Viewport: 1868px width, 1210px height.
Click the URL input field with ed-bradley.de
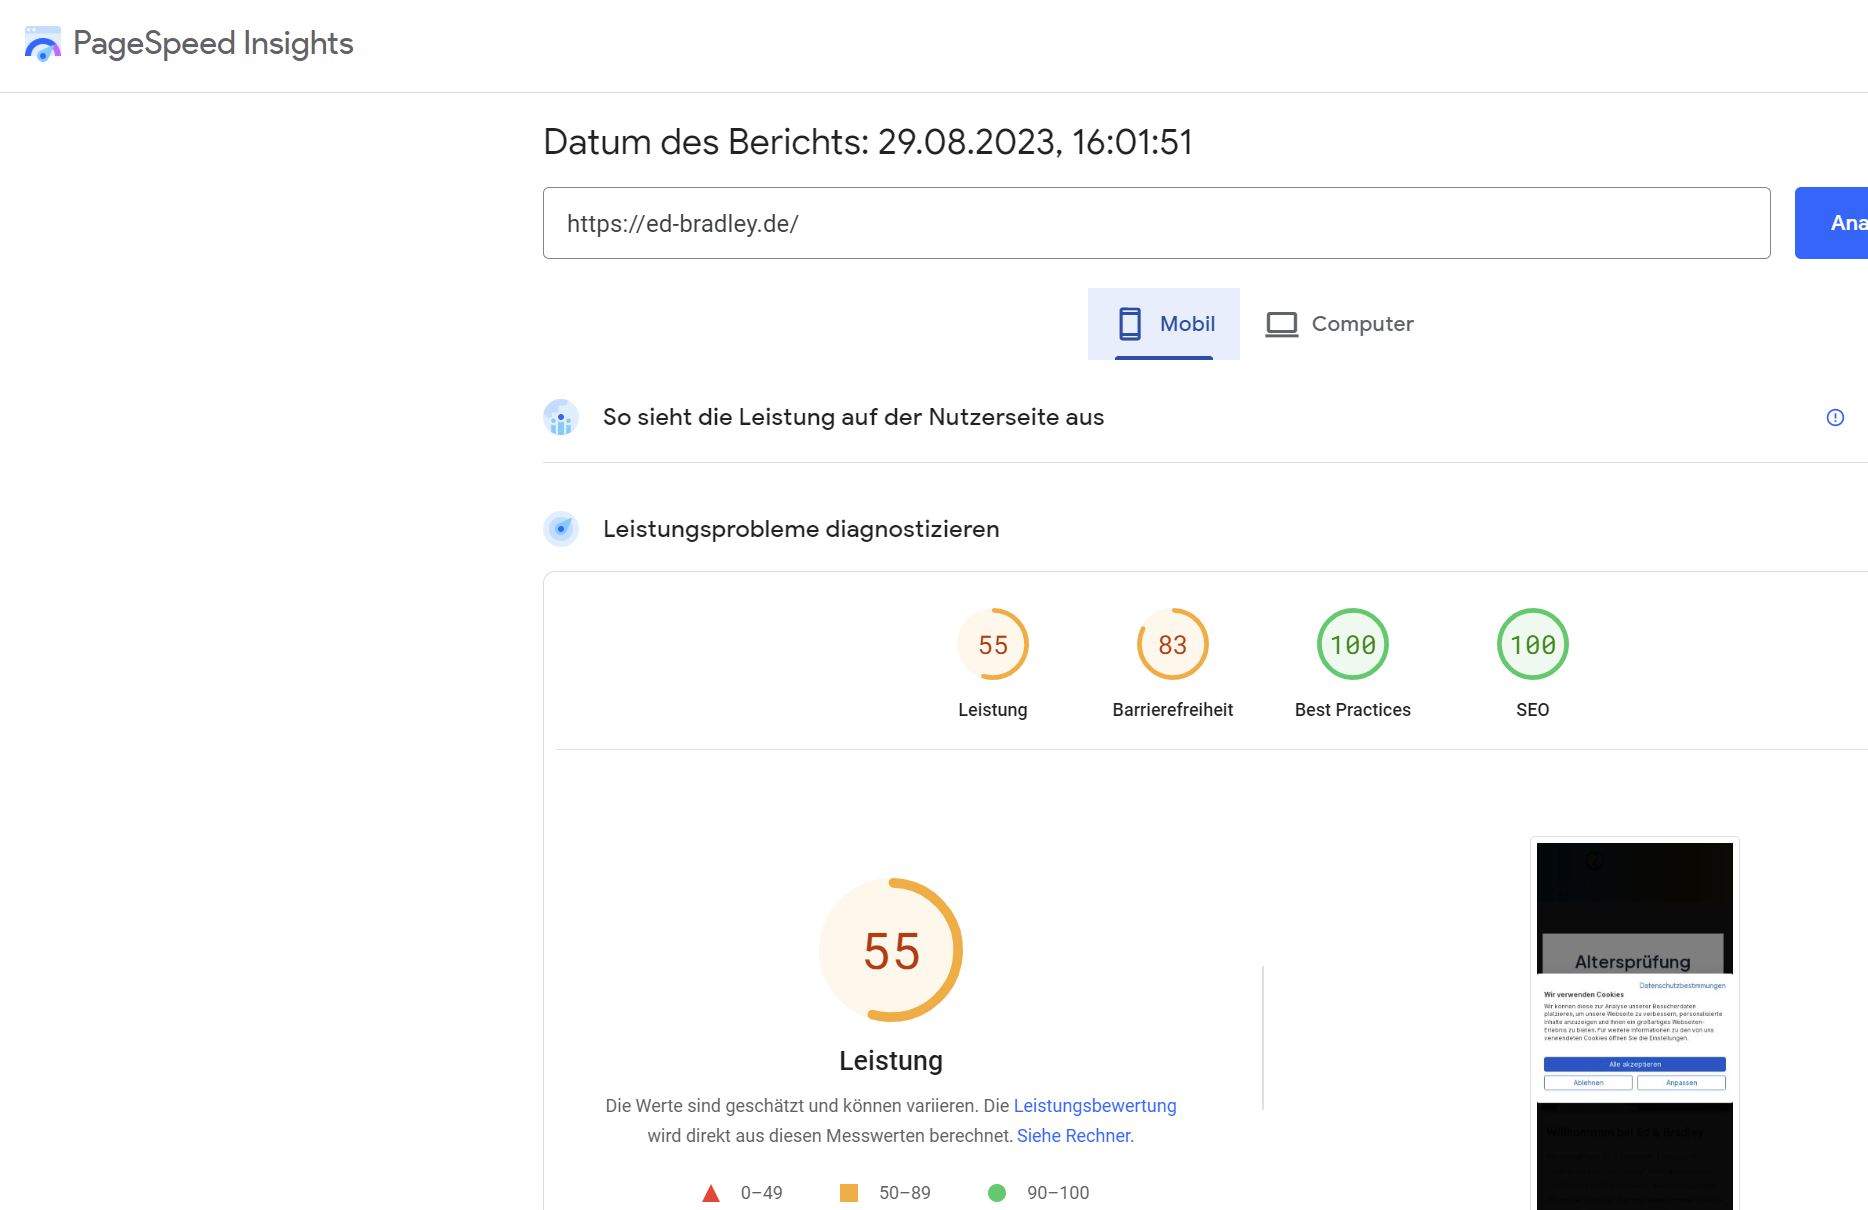point(1156,223)
